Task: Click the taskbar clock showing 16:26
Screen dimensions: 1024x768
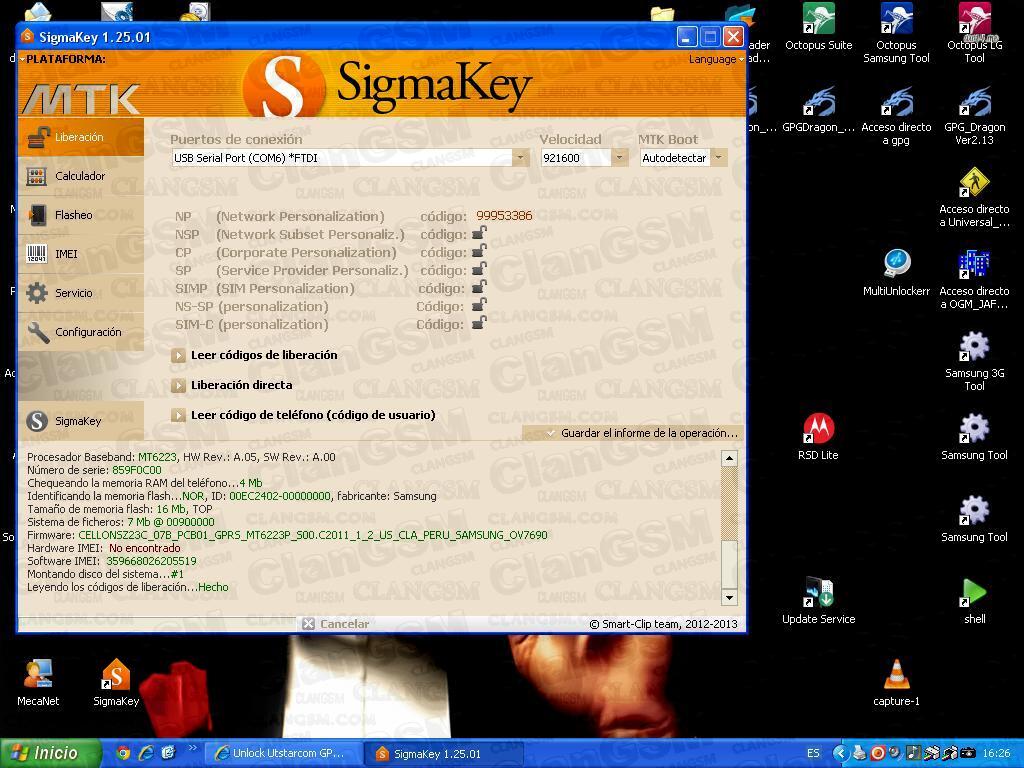Action: [996, 754]
